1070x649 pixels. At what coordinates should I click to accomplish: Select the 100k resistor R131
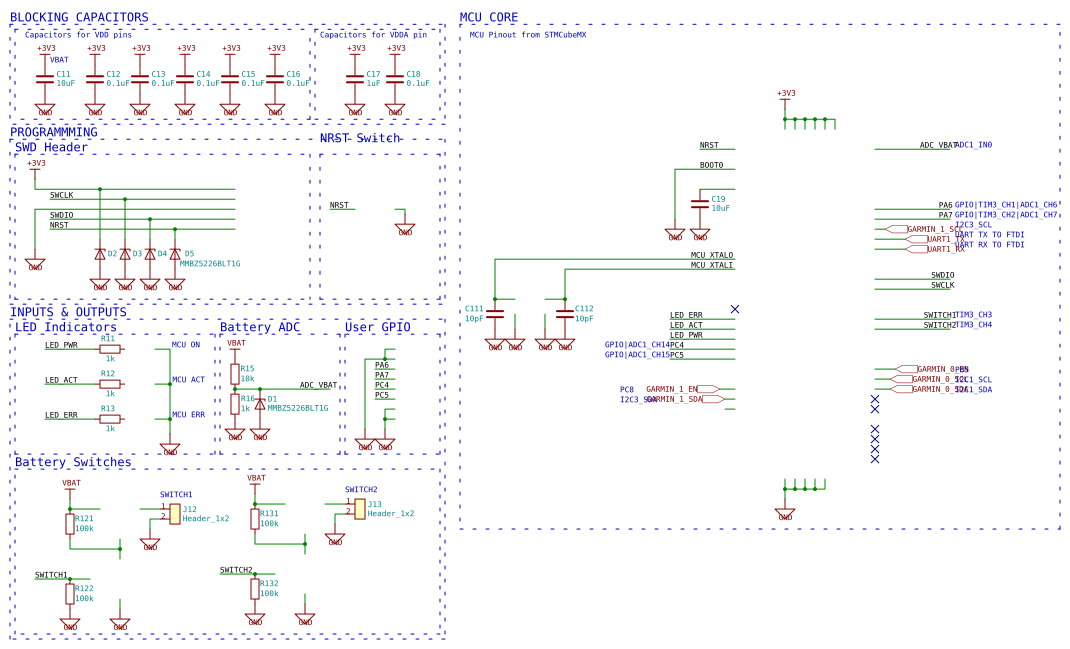255,519
